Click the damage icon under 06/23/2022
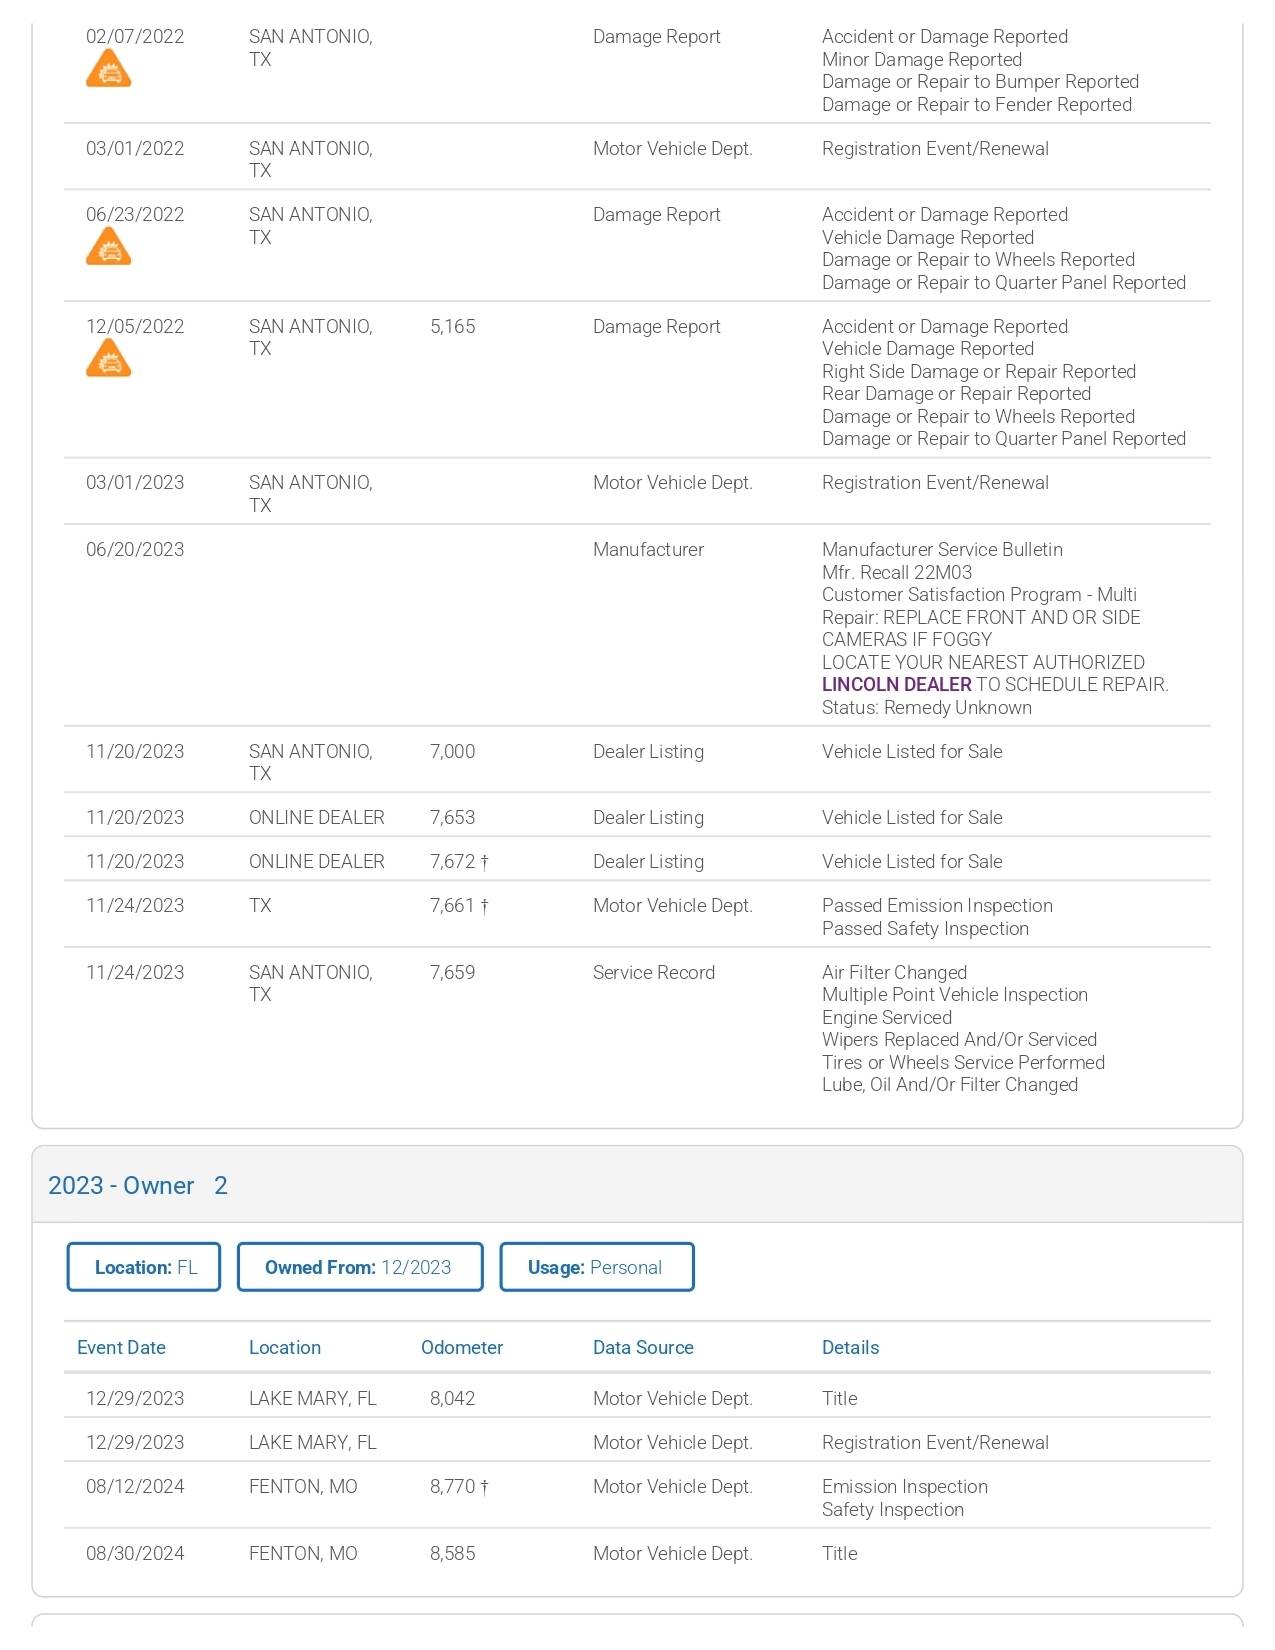The image size is (1275, 1650). click(x=109, y=248)
